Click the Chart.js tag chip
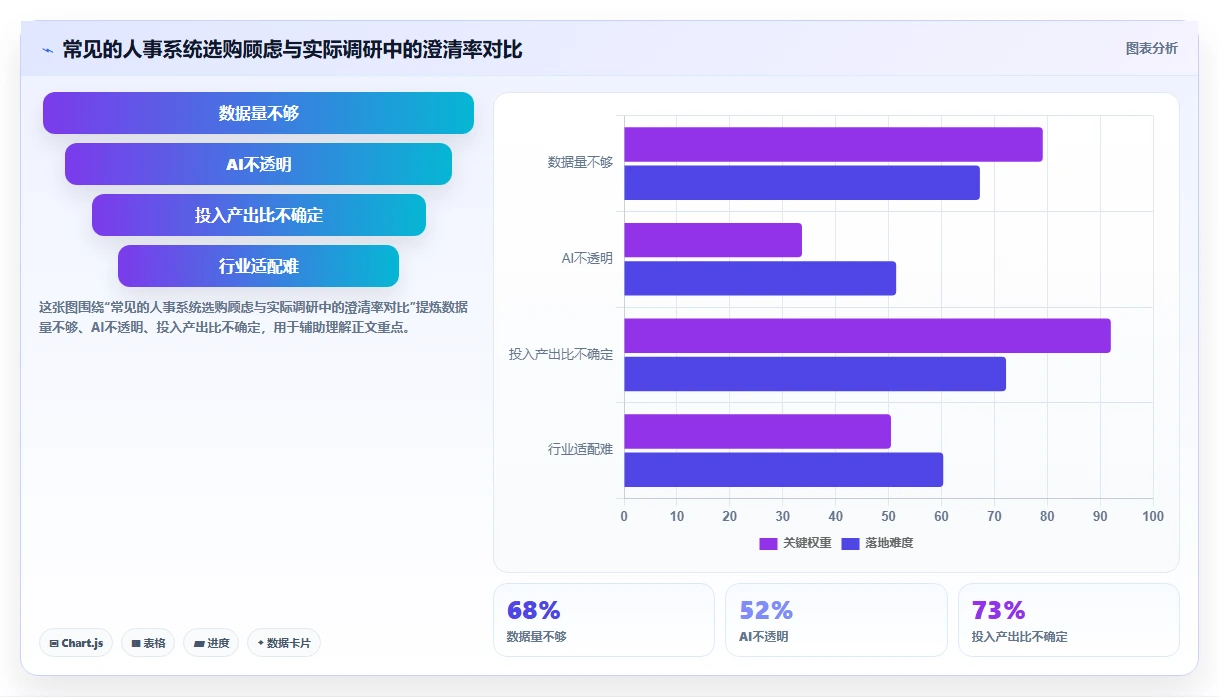 pyautogui.click(x=76, y=643)
